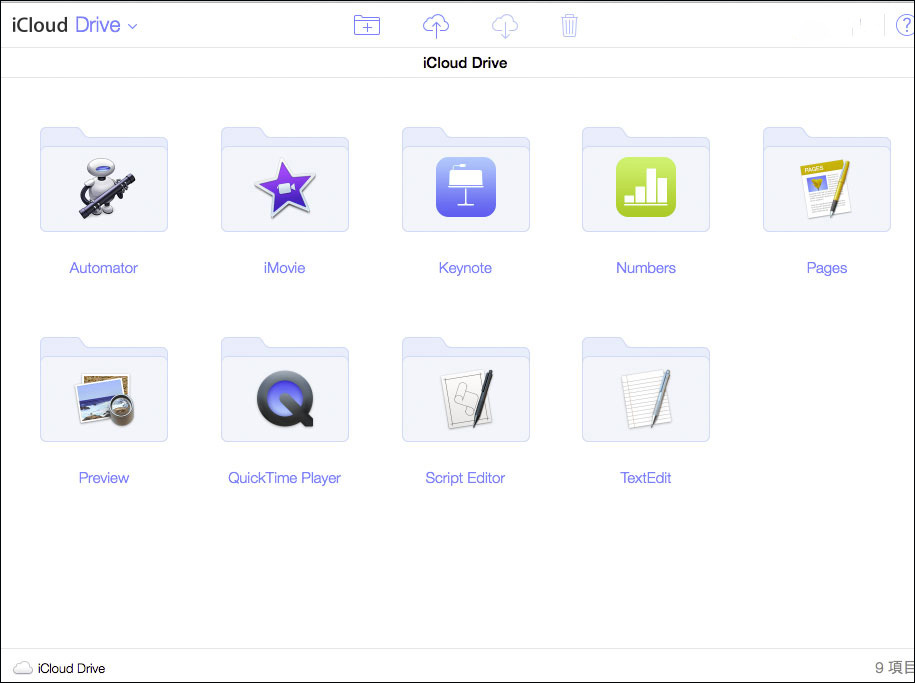Create a new folder with toolbar icon
The height and width of the screenshot is (683, 915).
pyautogui.click(x=367, y=25)
